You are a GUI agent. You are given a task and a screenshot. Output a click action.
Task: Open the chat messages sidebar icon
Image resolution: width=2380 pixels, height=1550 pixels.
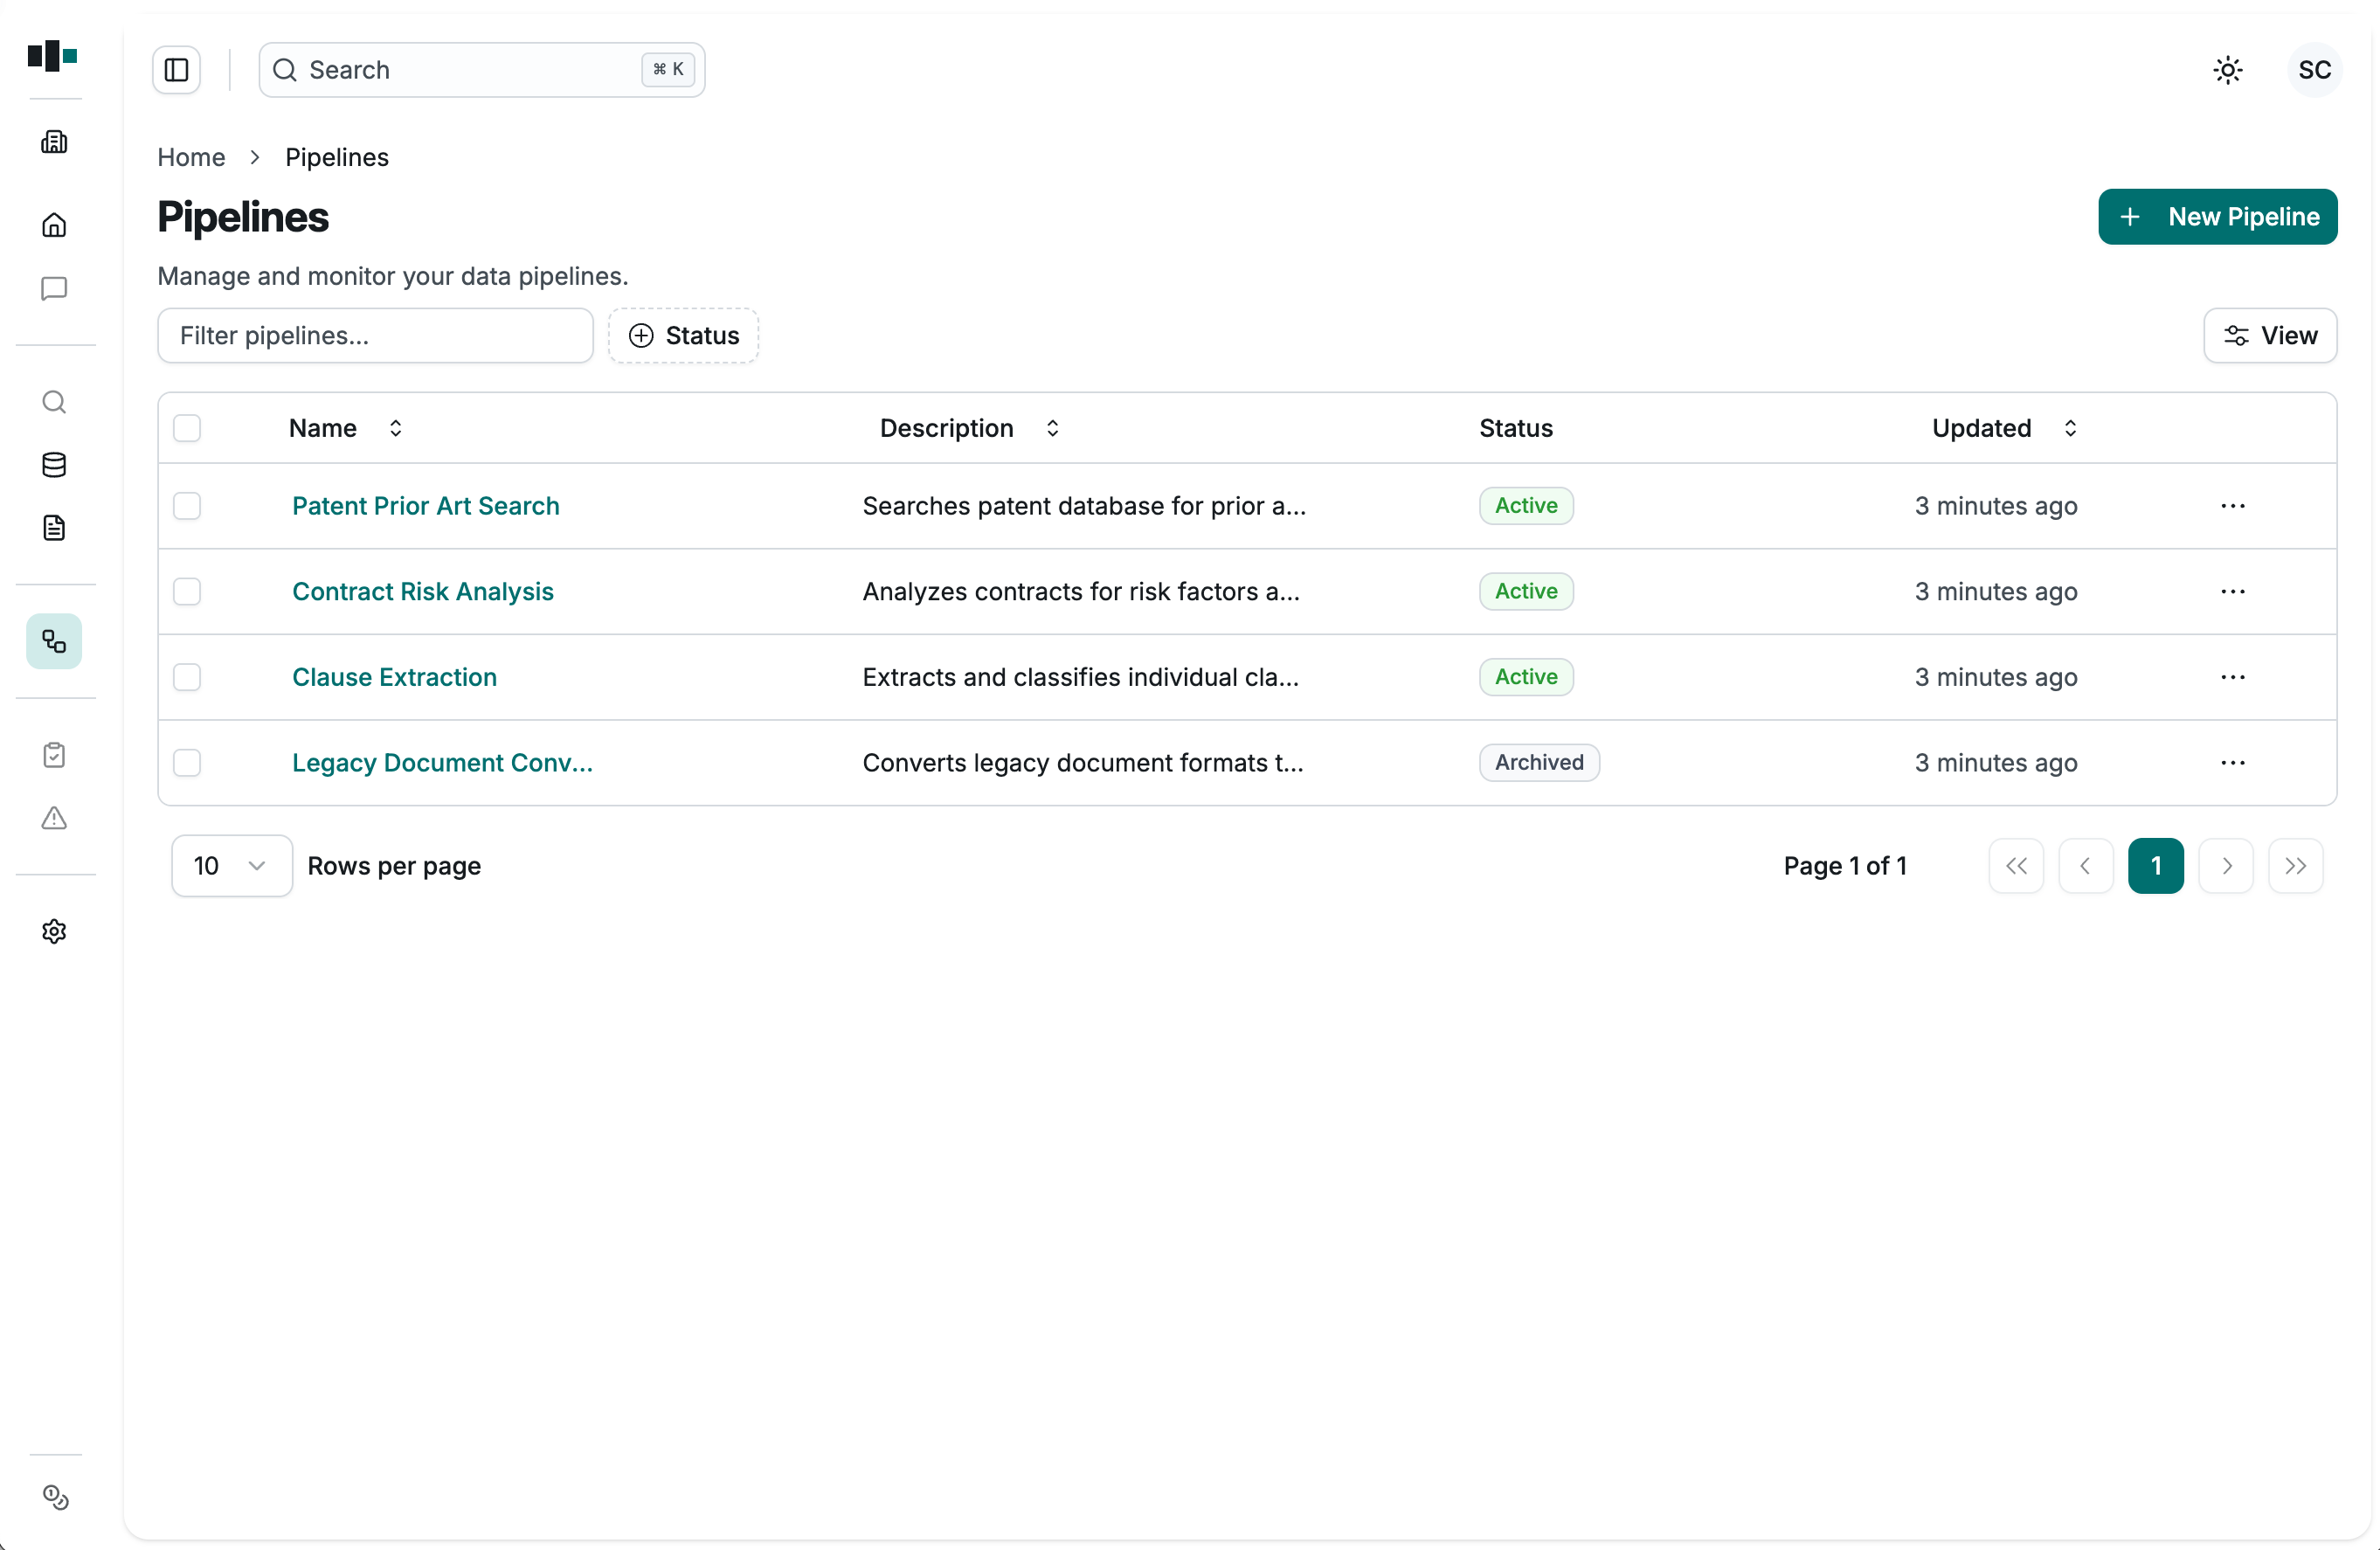53,289
